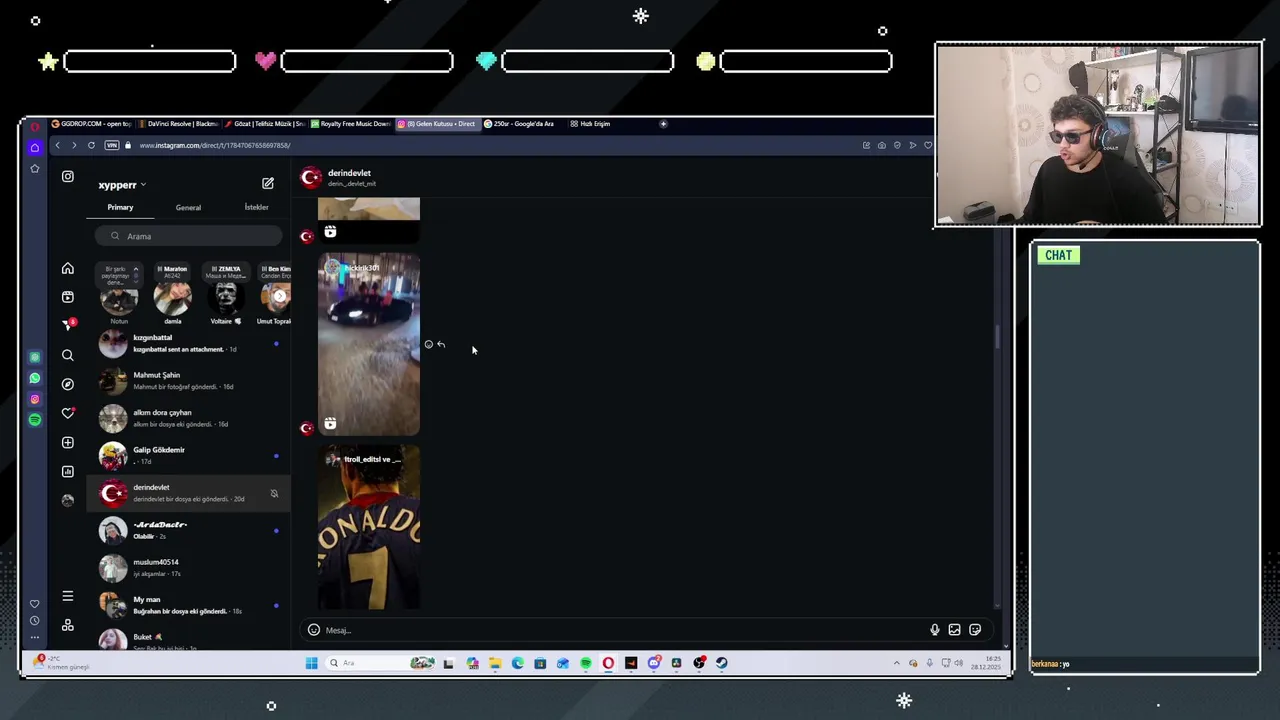The image size is (1280, 720).
Task: Open ChatGPT icon in Opera sidebar
Action: click(35, 357)
